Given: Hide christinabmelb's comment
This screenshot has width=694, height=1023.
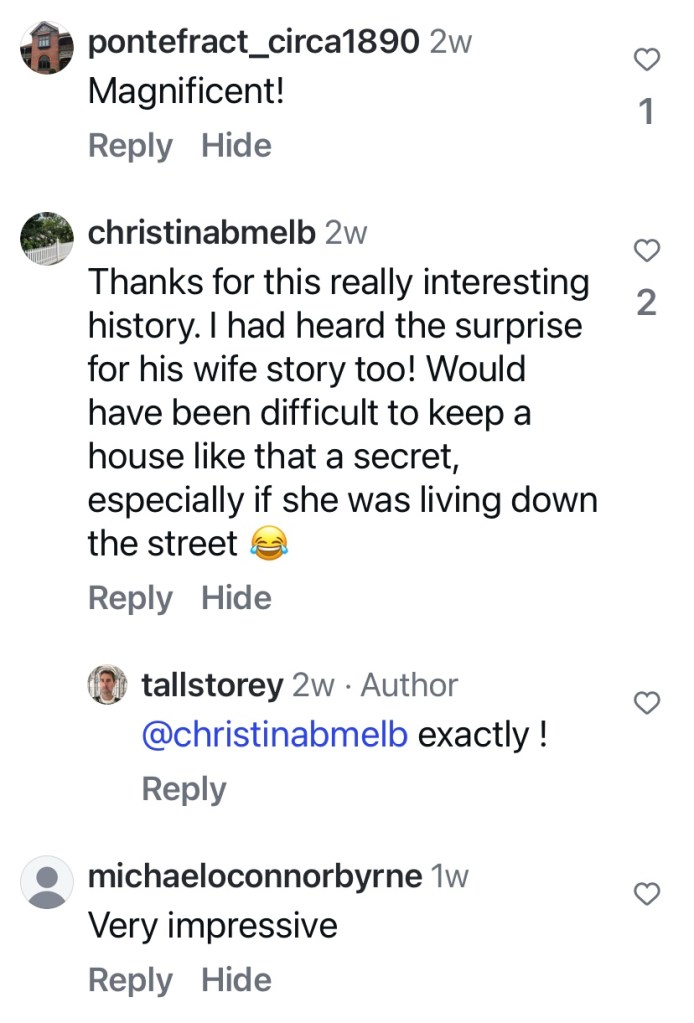Looking at the screenshot, I should point(236,598).
